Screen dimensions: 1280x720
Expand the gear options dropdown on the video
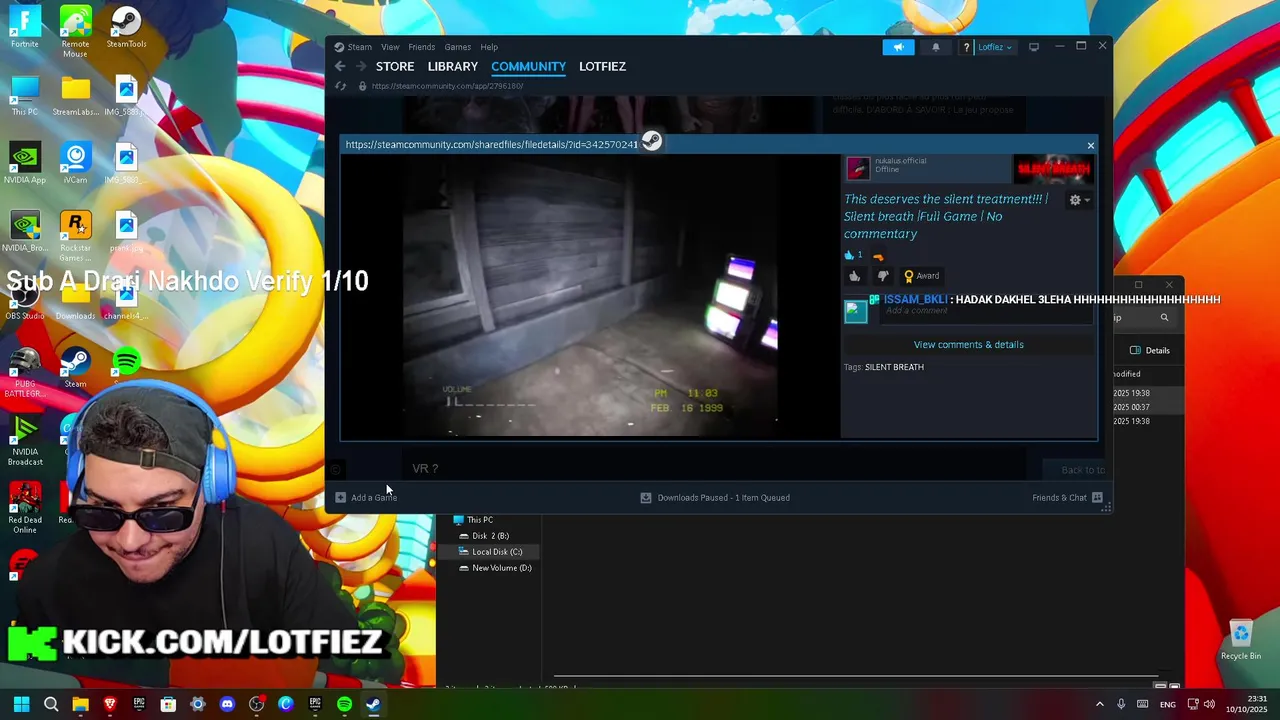tap(1079, 200)
